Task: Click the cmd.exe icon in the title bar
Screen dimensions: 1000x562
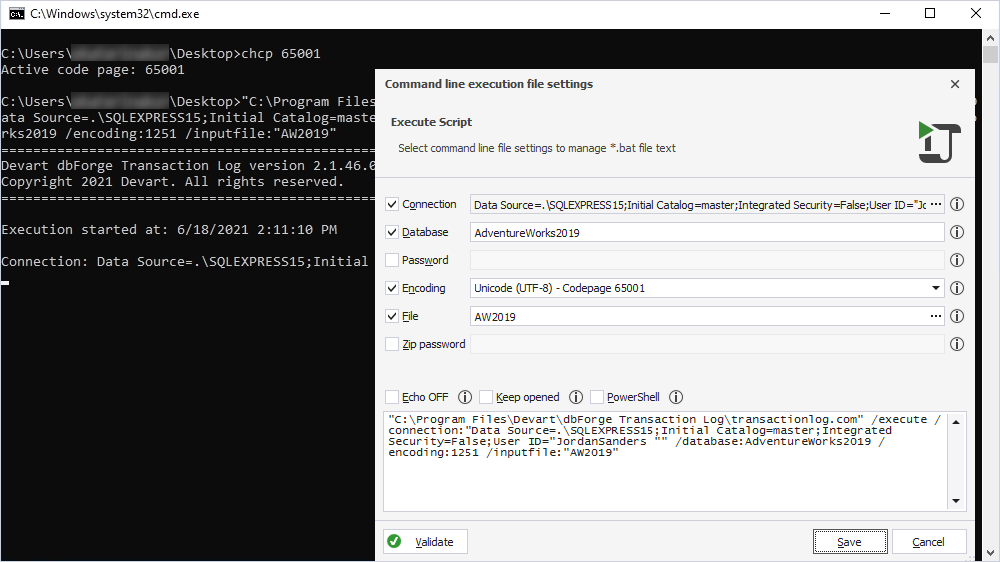Action: click(x=17, y=13)
